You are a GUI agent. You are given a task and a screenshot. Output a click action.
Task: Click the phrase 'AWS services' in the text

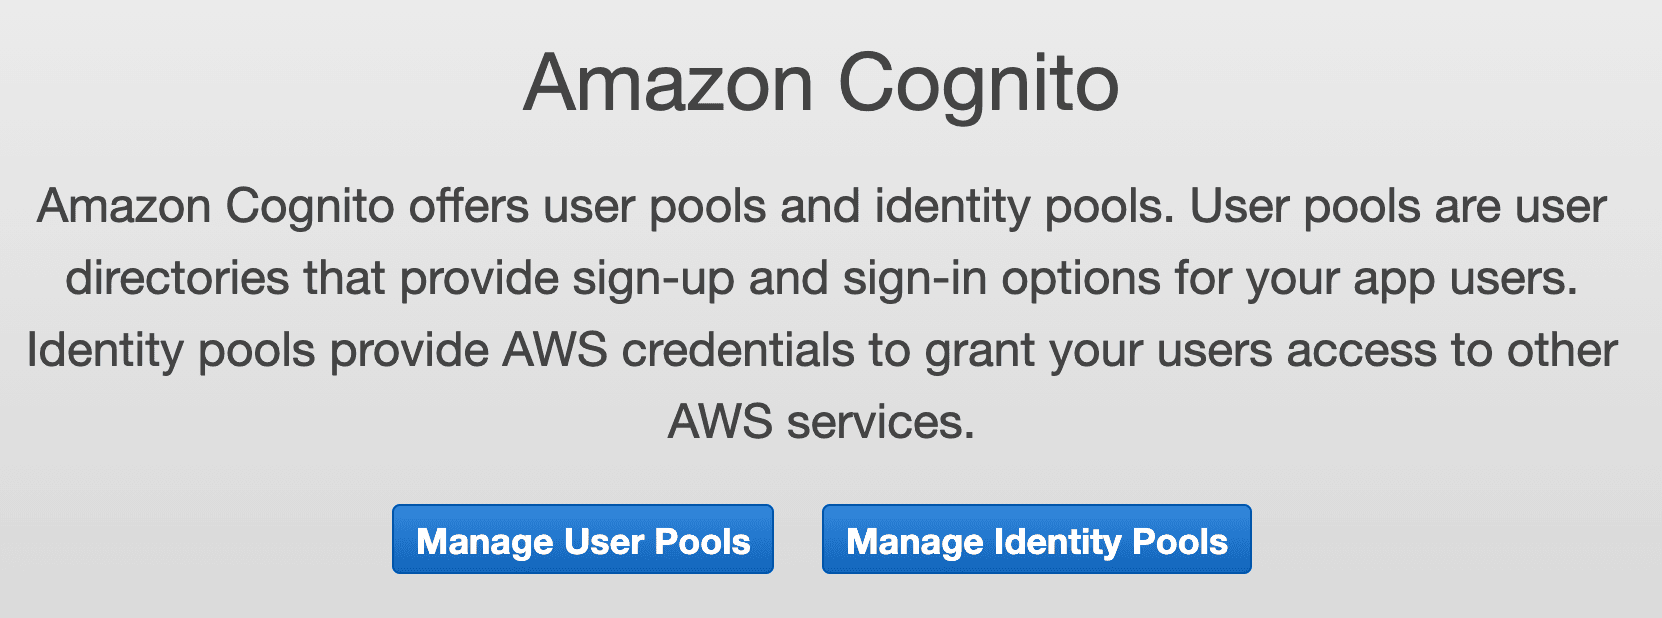click(x=820, y=422)
